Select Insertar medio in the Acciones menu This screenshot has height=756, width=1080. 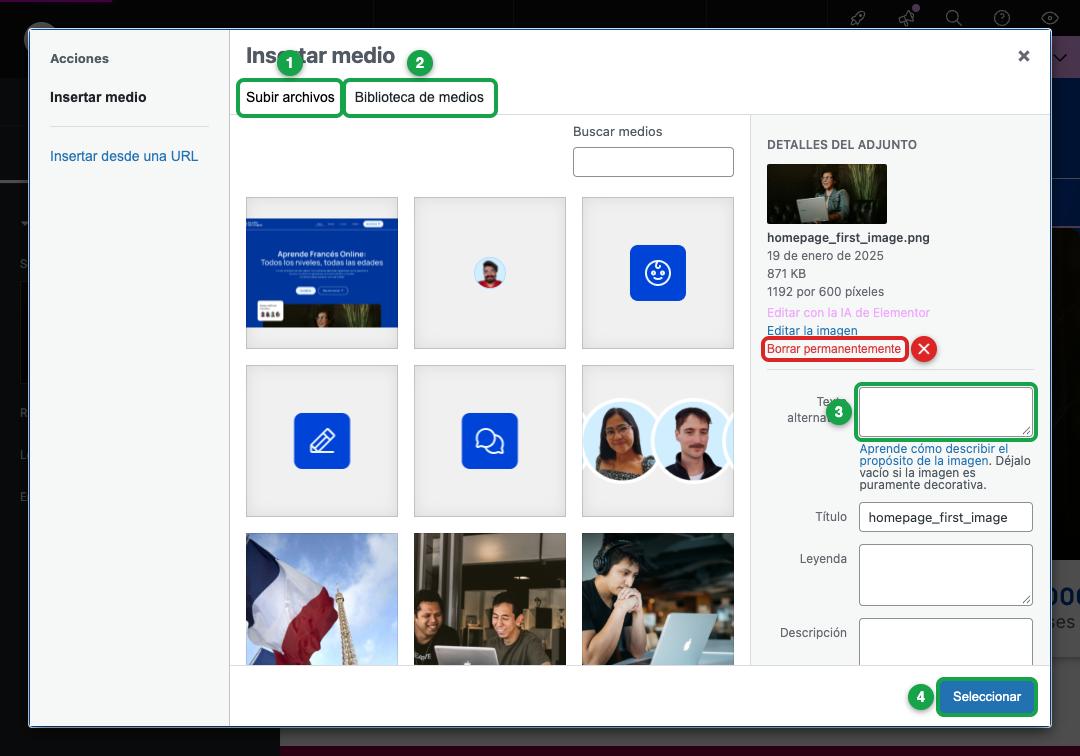point(98,97)
